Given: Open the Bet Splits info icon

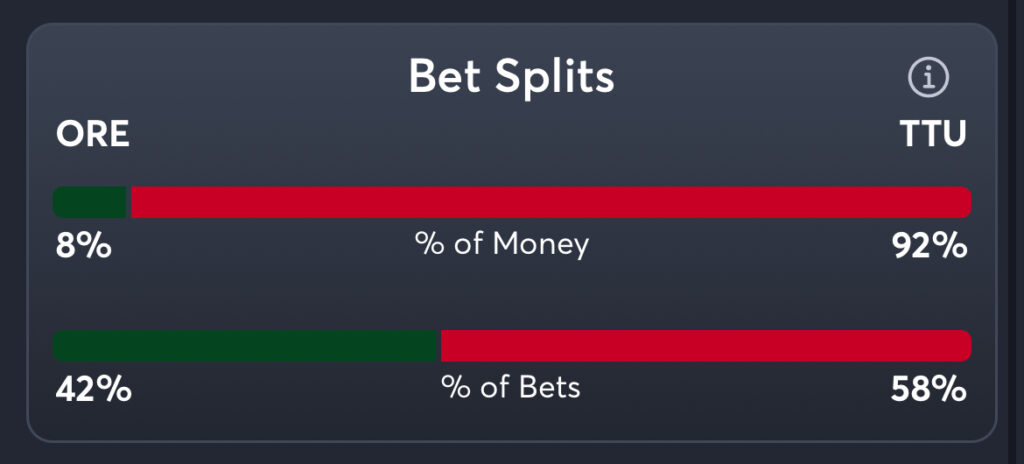Looking at the screenshot, I should 928,76.
